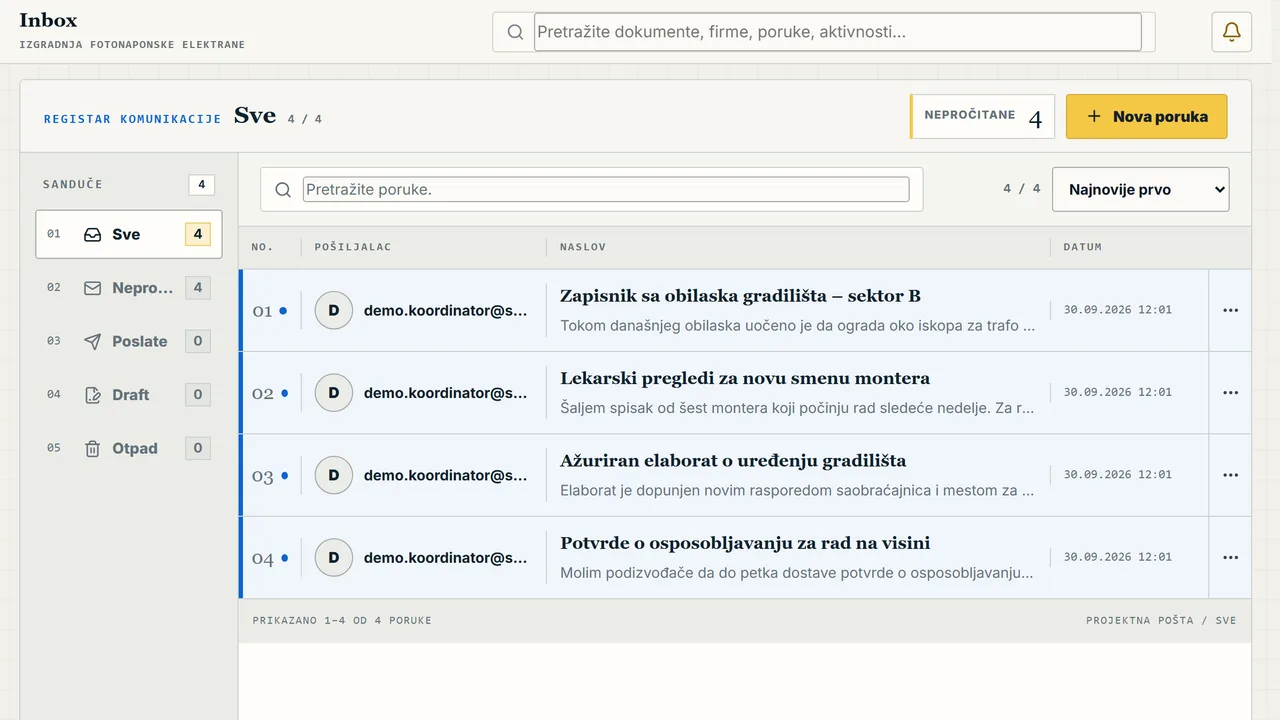This screenshot has width=1280, height=720.
Task: Open more options for Potvrde o osposobljavanju message
Action: (1230, 558)
